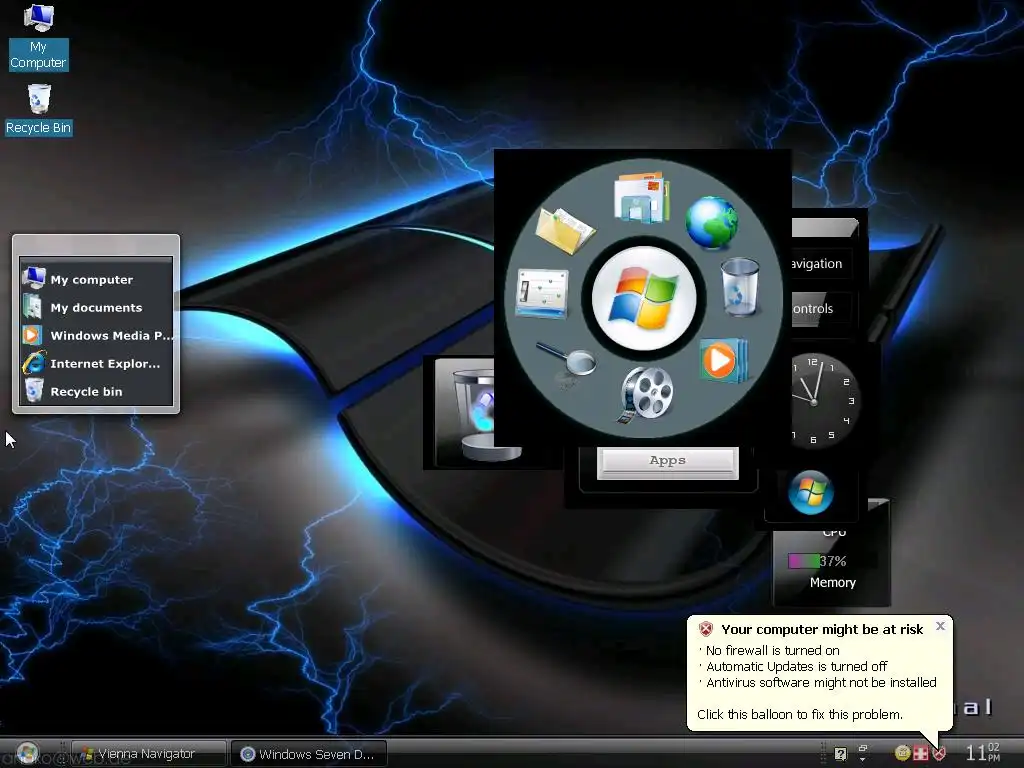This screenshot has width=1024, height=768.
Task: Open the magnifier search icon in the circular launcher
Action: point(566,360)
